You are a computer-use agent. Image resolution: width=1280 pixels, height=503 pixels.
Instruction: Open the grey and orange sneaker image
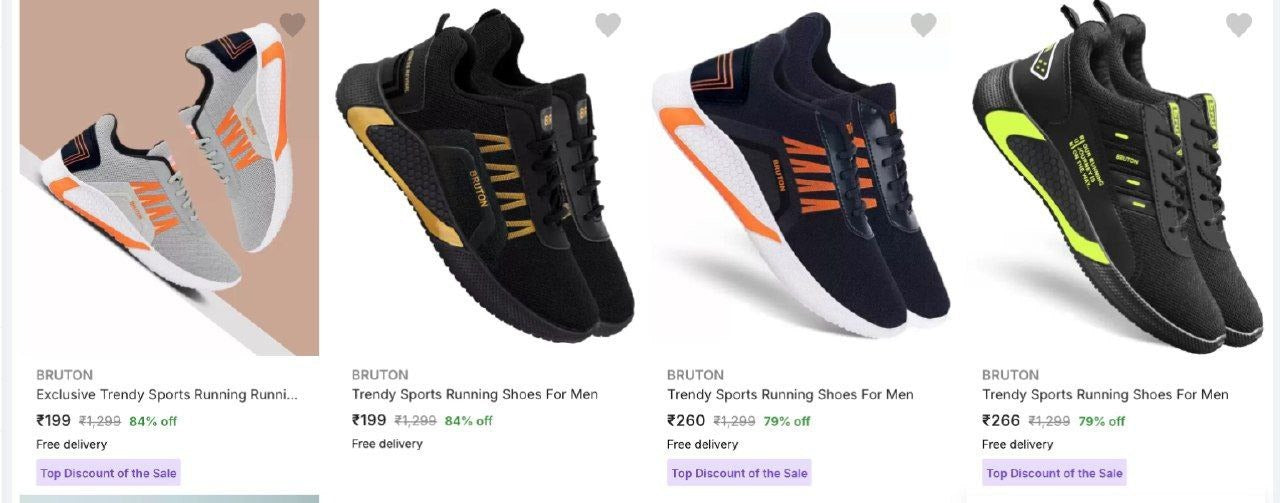tap(169, 180)
